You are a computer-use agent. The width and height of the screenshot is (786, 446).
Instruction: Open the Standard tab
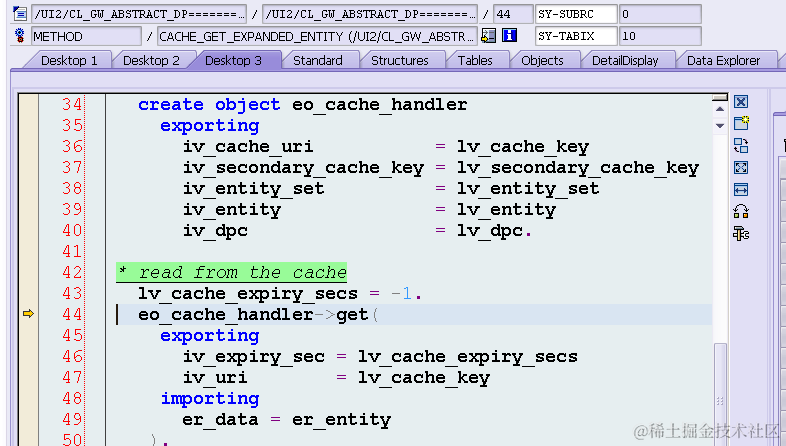[x=318, y=61]
